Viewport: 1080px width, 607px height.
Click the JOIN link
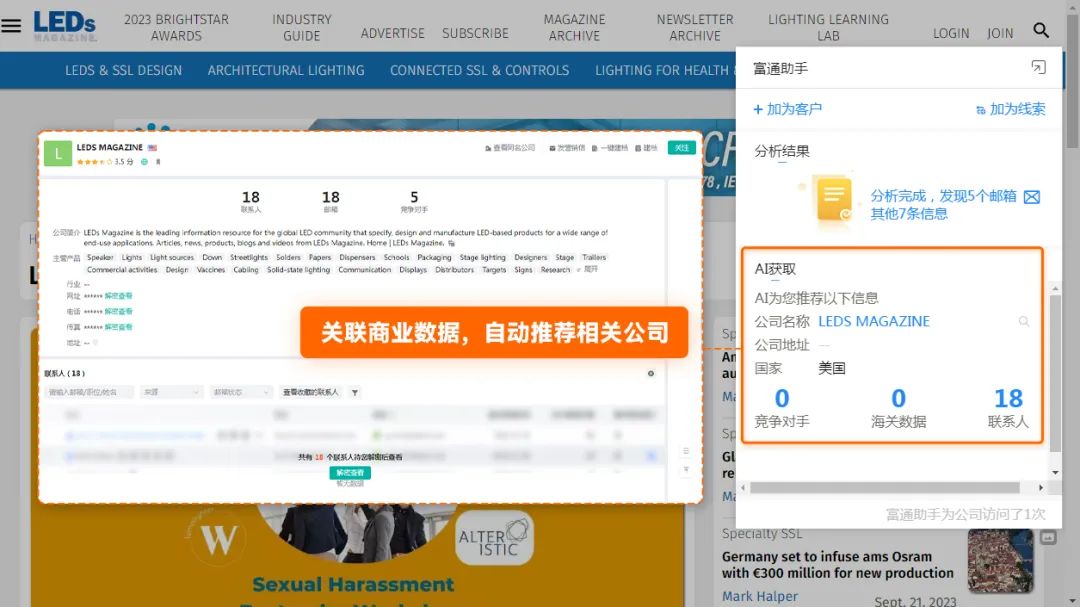(1000, 33)
